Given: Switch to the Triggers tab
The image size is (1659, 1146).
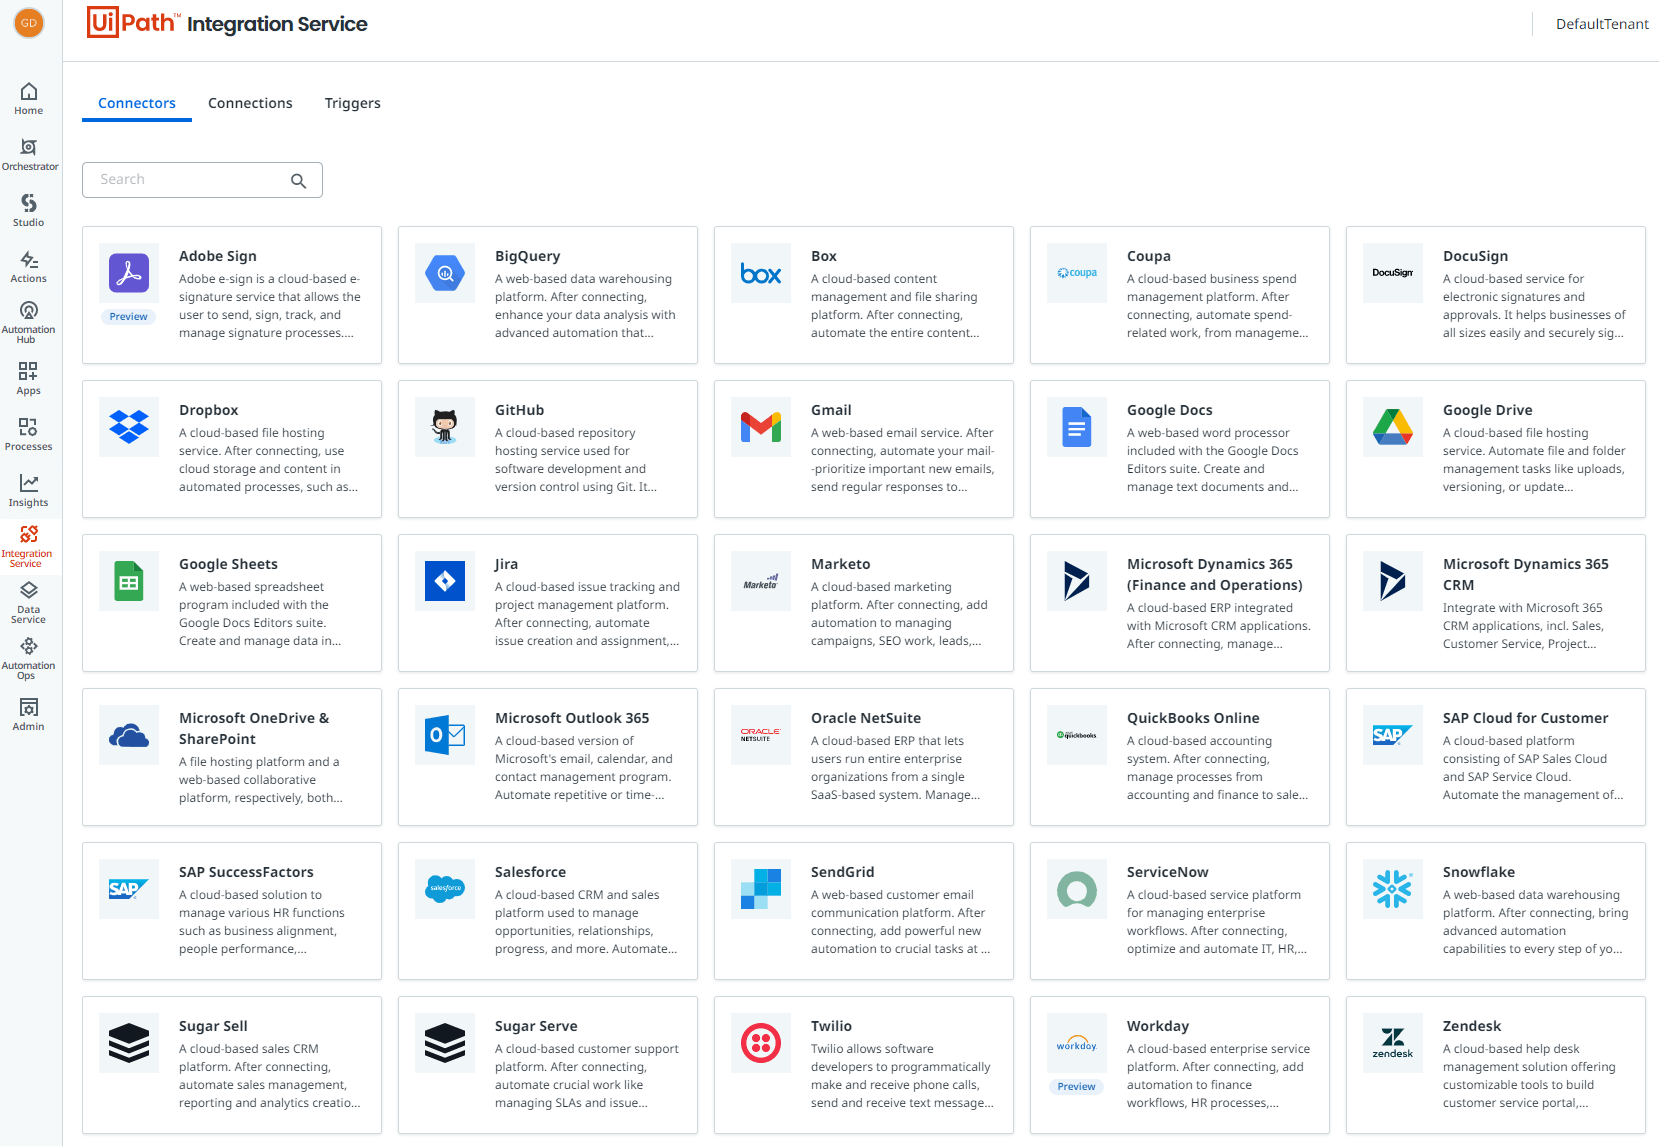Looking at the screenshot, I should point(353,103).
